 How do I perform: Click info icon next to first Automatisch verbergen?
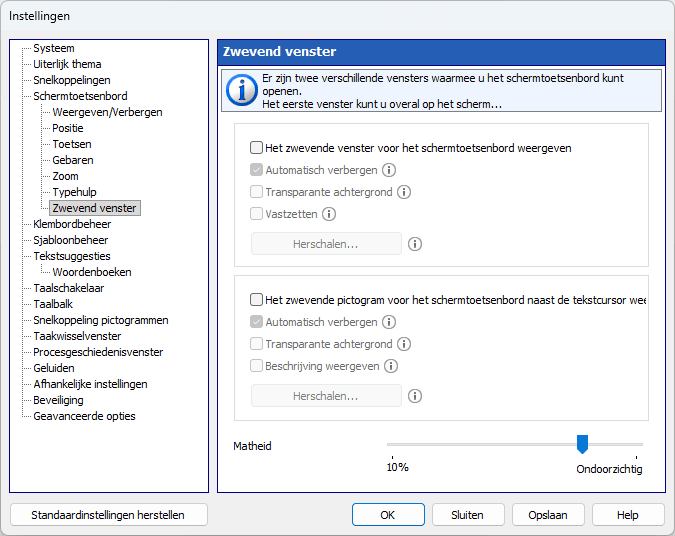click(389, 170)
